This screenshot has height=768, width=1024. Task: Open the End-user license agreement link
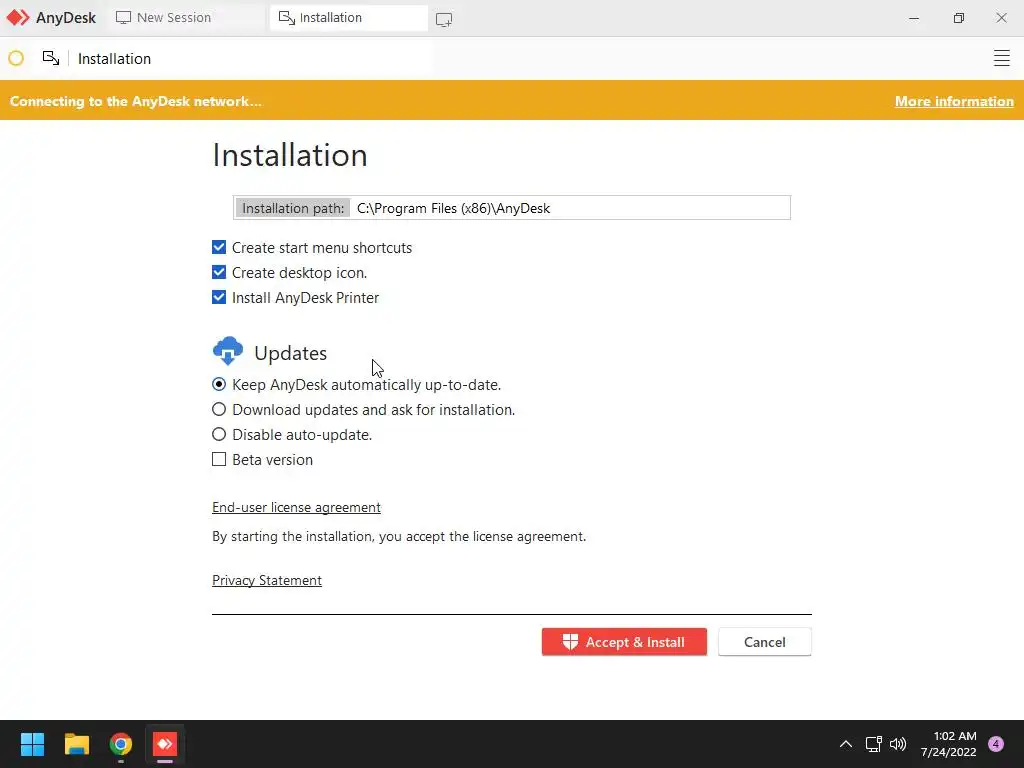tap(296, 507)
